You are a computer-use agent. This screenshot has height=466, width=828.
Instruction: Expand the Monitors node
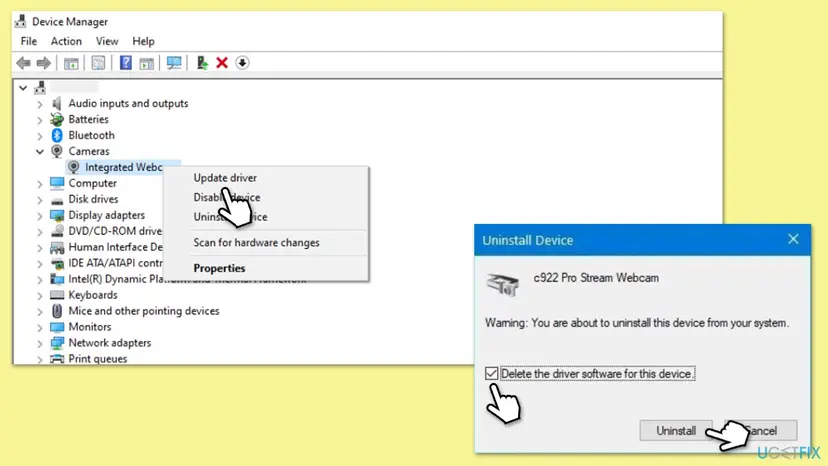(40, 328)
